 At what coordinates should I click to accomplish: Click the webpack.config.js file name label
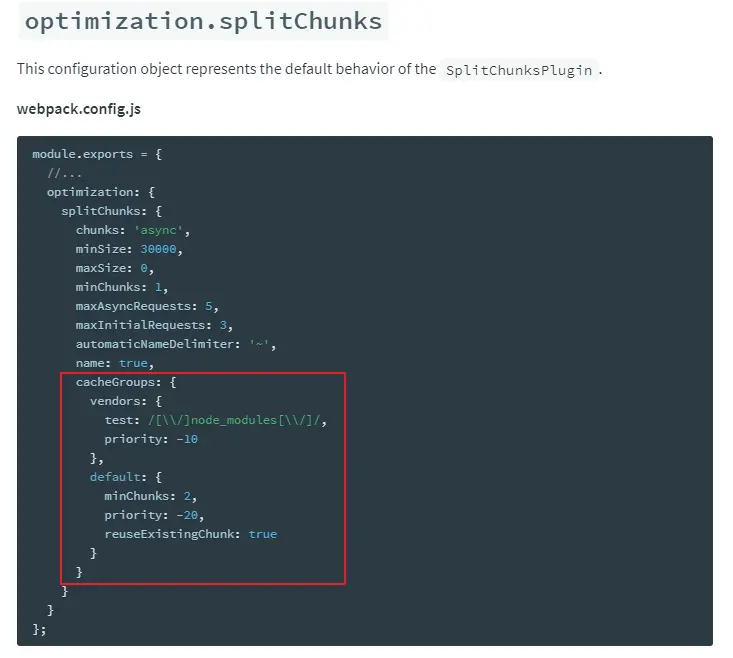[x=79, y=109]
